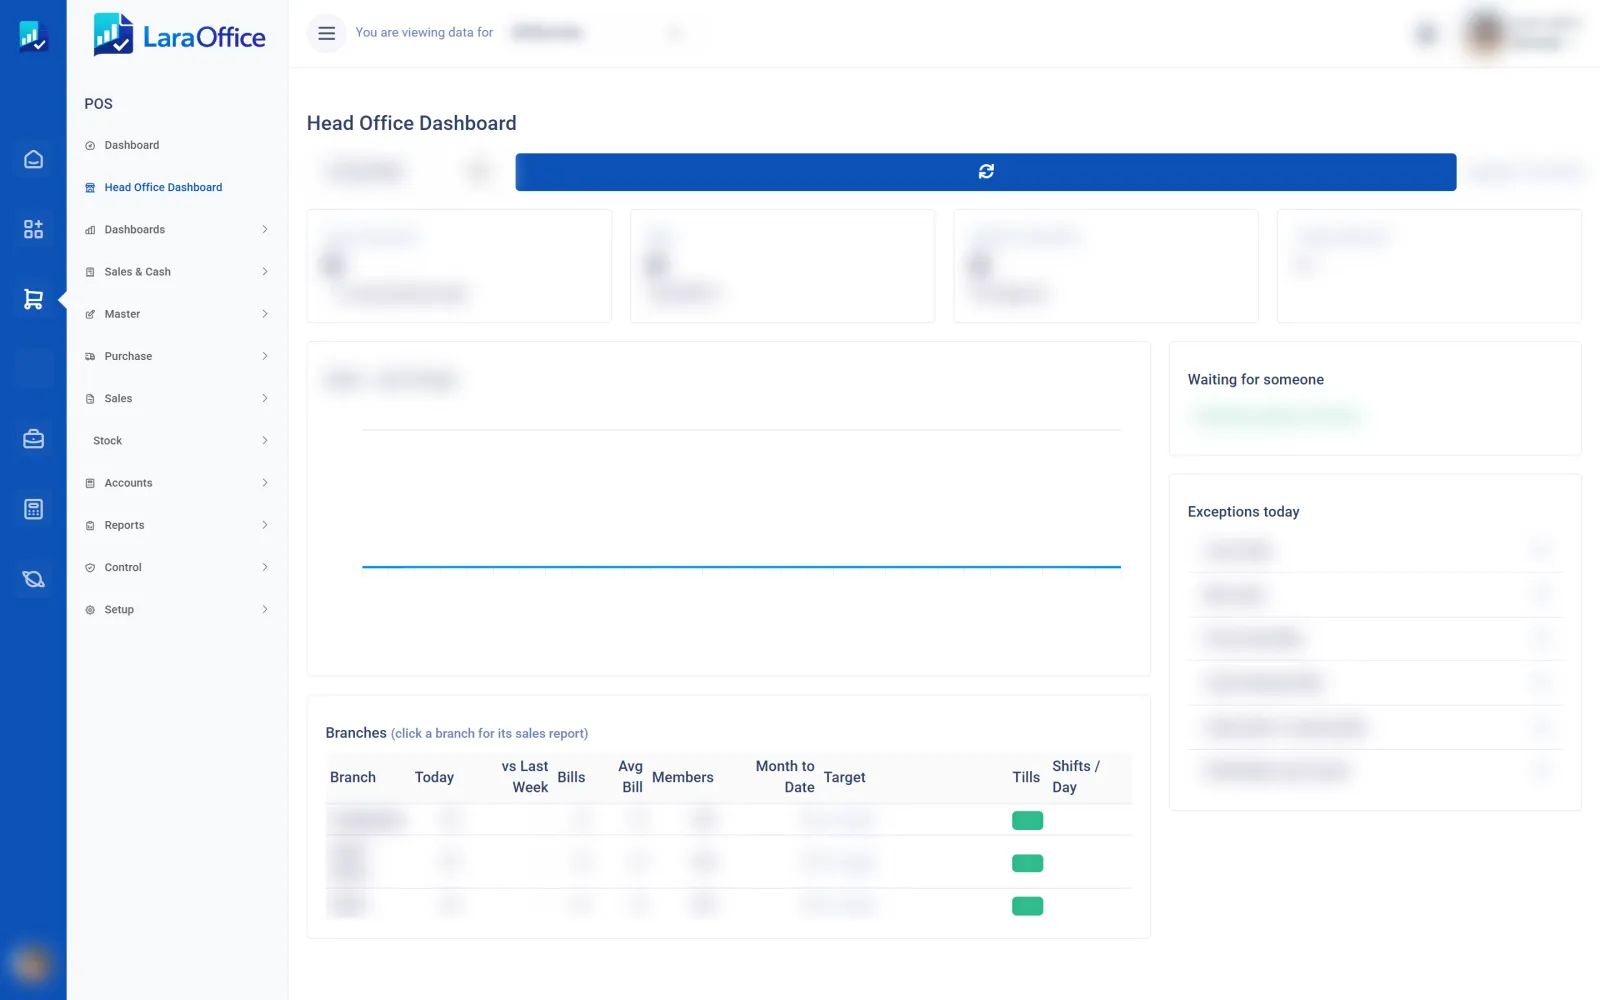Click the hamburger menu toggle icon
Viewport: 1600px width, 1000px height.
point(326,33)
